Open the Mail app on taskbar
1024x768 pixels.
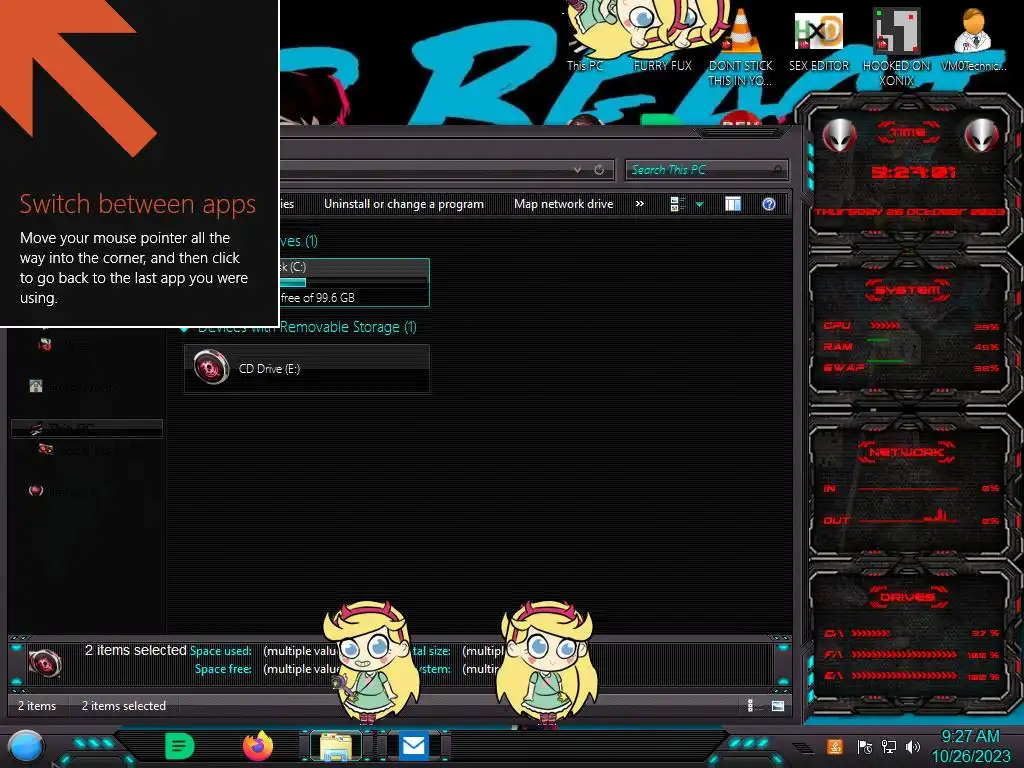point(413,746)
